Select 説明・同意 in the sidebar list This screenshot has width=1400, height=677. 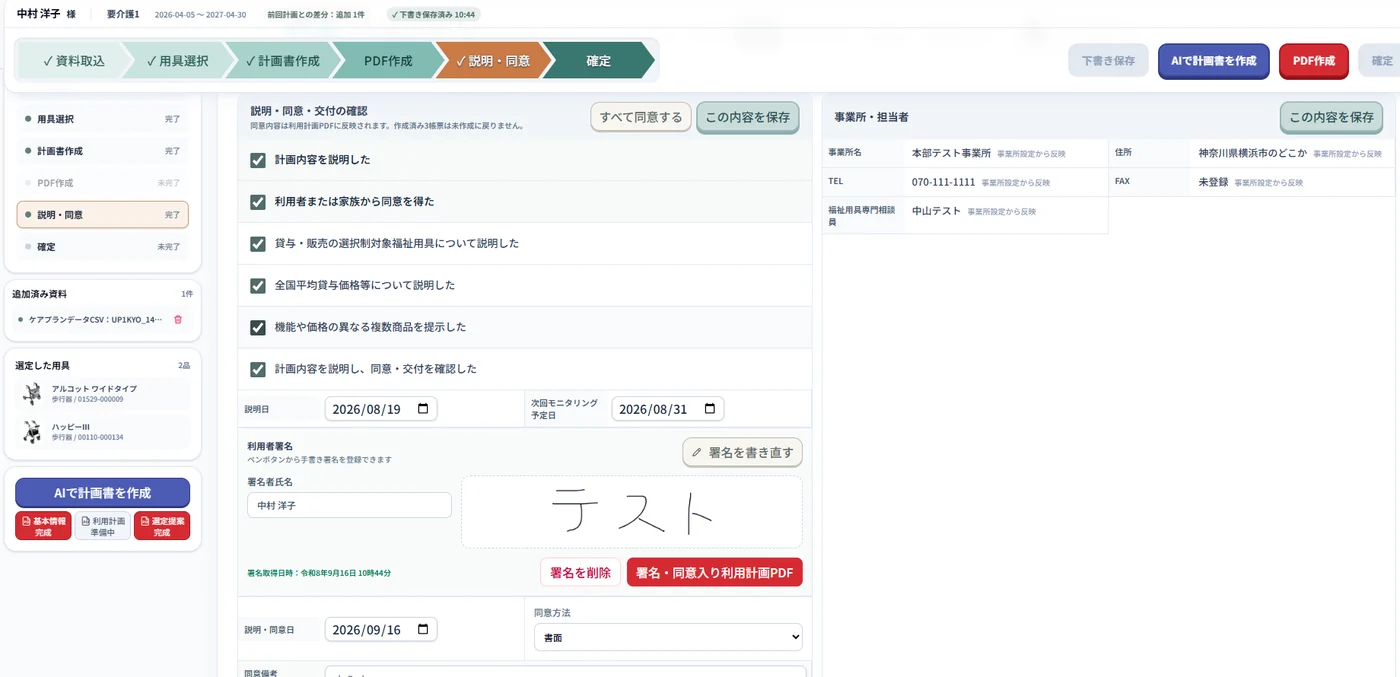103,215
